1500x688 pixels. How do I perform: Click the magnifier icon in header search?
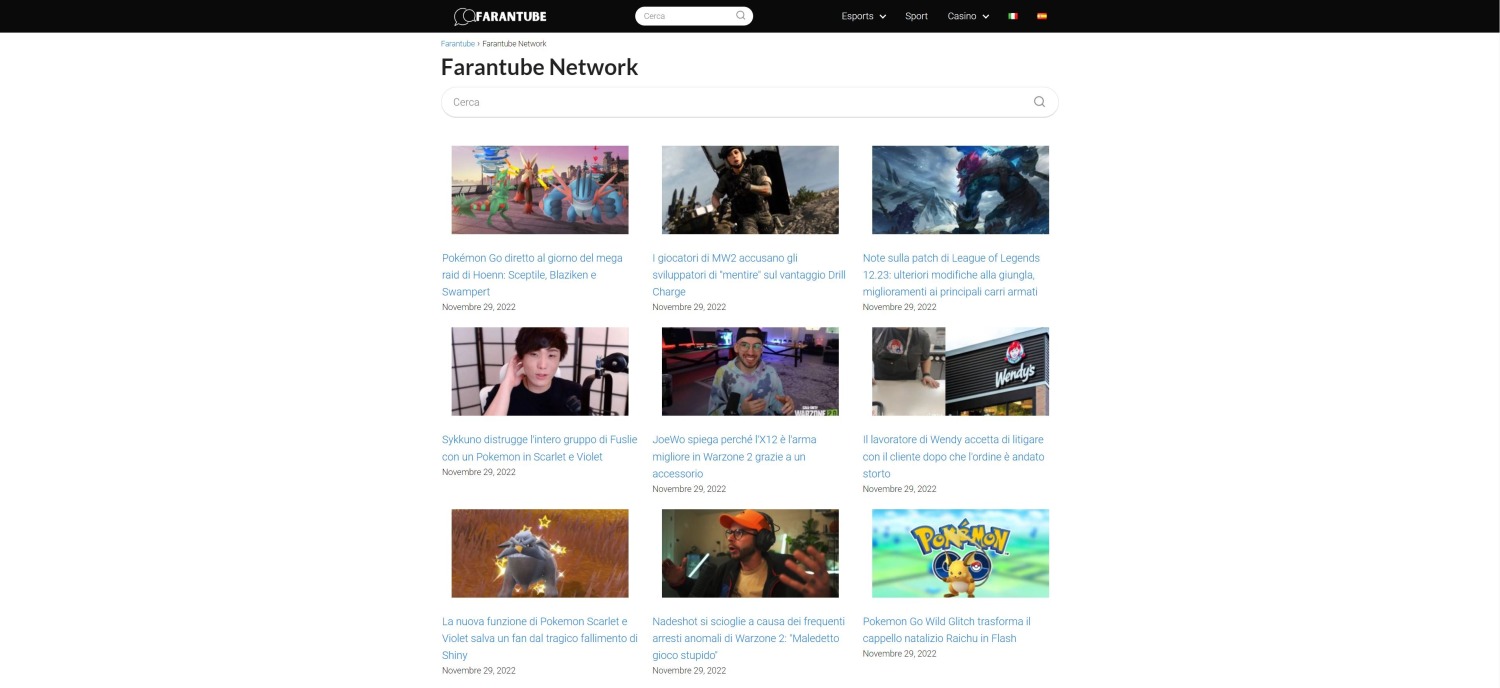click(x=741, y=16)
